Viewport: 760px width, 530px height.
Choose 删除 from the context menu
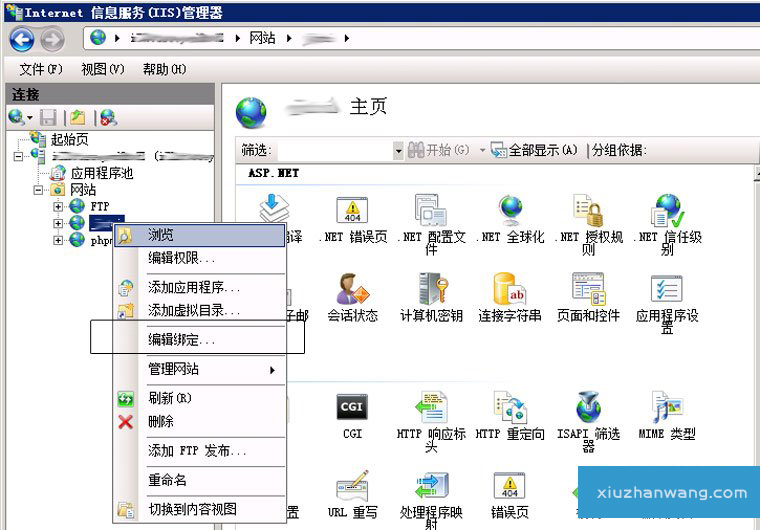160,421
